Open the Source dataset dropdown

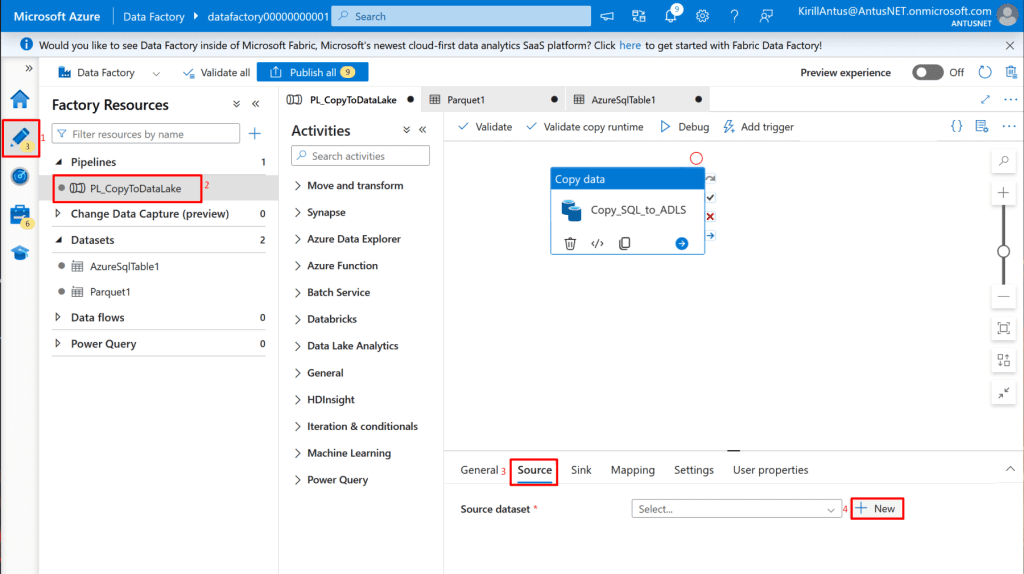pos(737,509)
